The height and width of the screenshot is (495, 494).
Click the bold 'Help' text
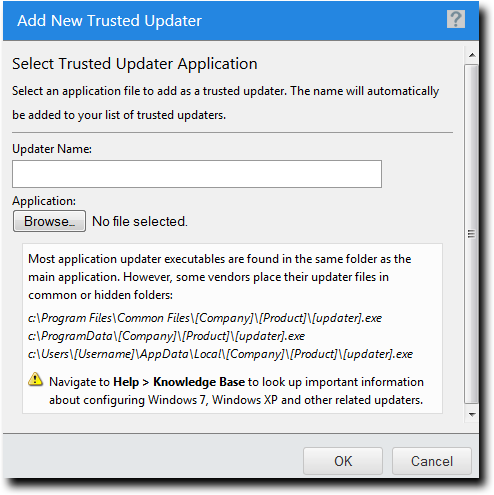(126, 382)
